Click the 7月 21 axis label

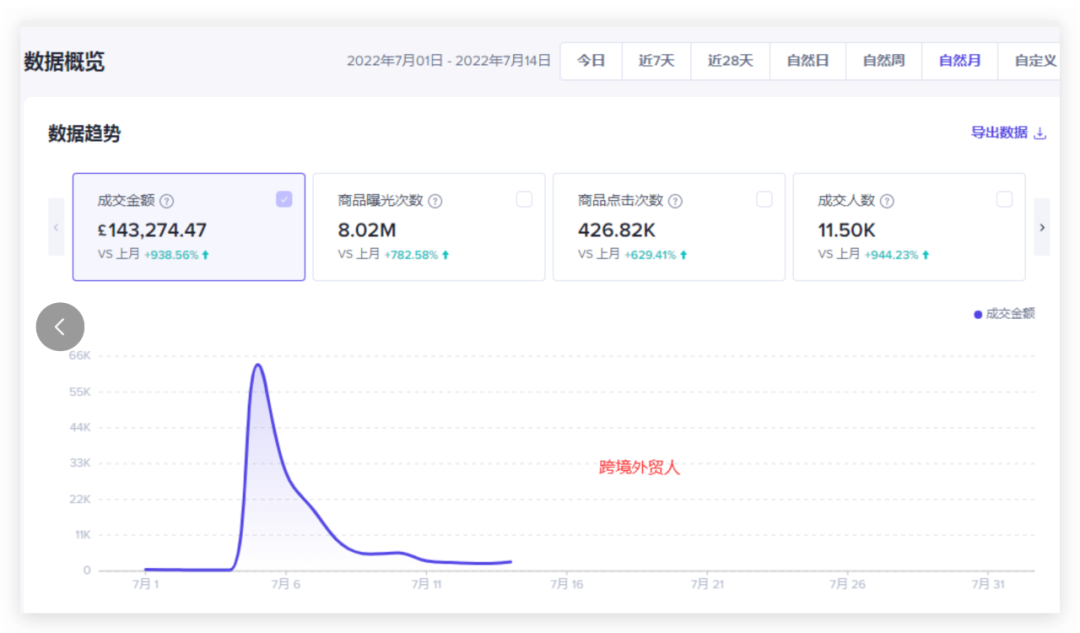(x=707, y=584)
